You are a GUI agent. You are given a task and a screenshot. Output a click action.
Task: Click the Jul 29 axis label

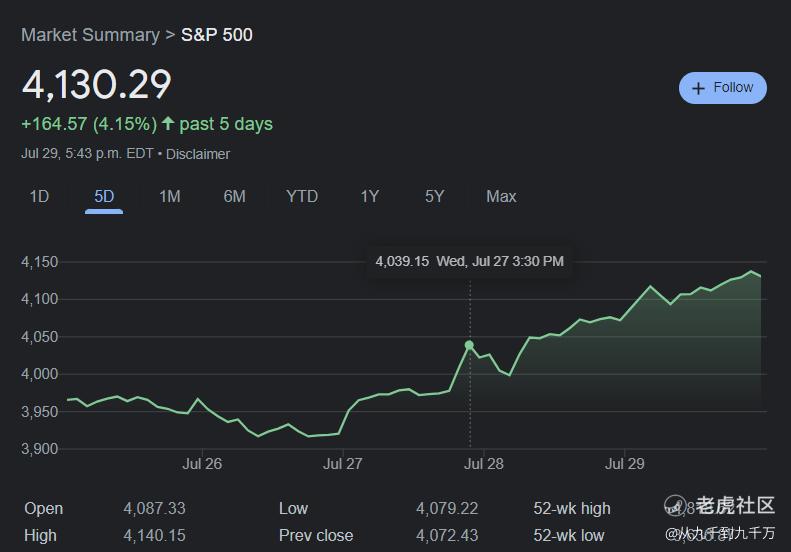click(625, 464)
